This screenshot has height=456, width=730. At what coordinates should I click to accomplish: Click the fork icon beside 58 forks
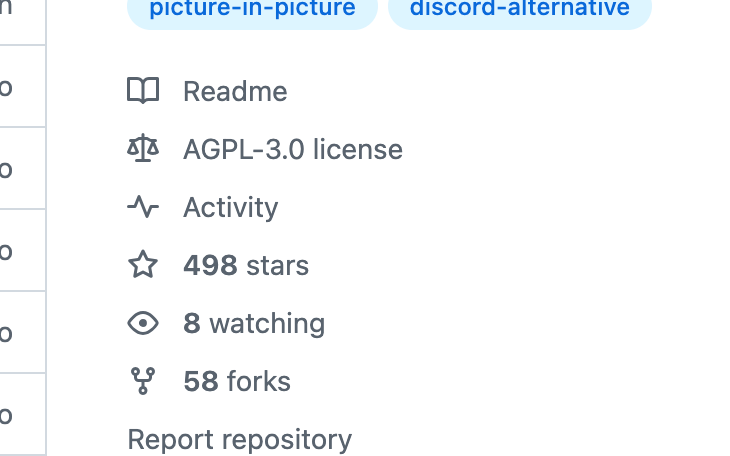point(143,381)
